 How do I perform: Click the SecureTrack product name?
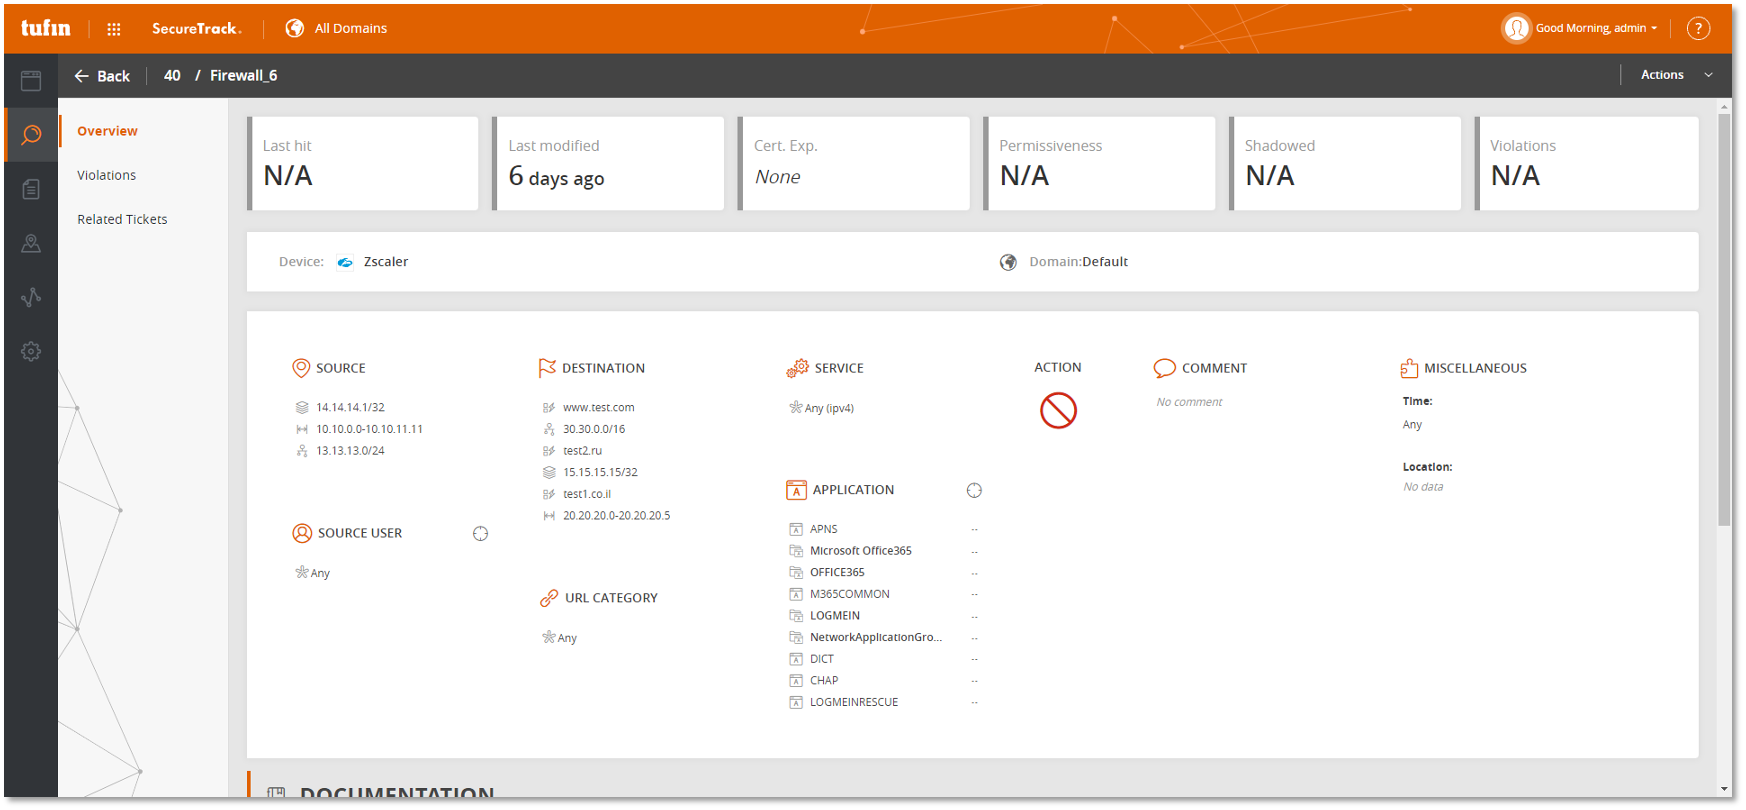coord(197,28)
